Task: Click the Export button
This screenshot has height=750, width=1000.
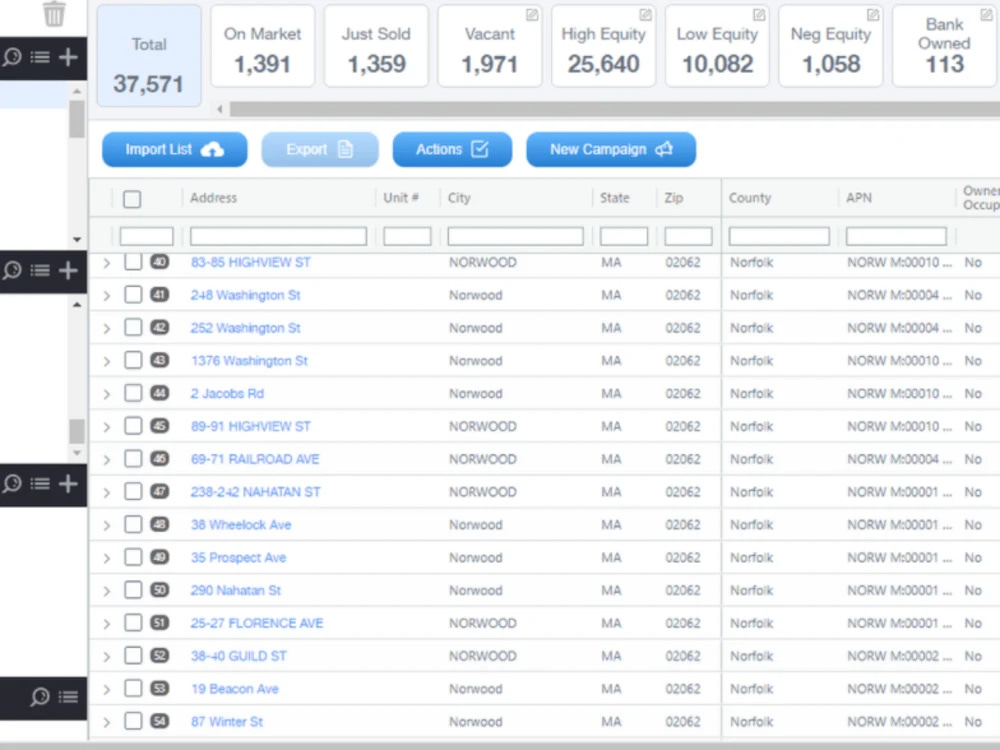Action: click(x=320, y=149)
